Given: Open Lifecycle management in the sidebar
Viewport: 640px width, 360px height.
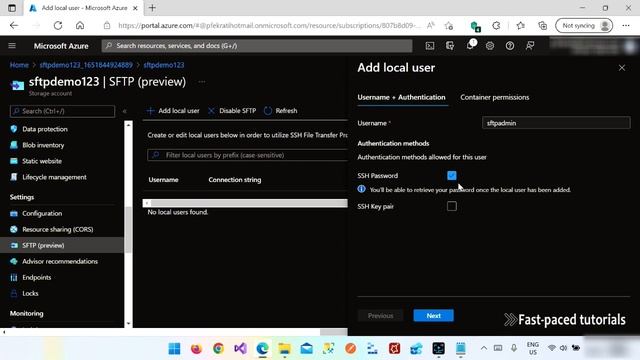Looking at the screenshot, I should [54, 177].
